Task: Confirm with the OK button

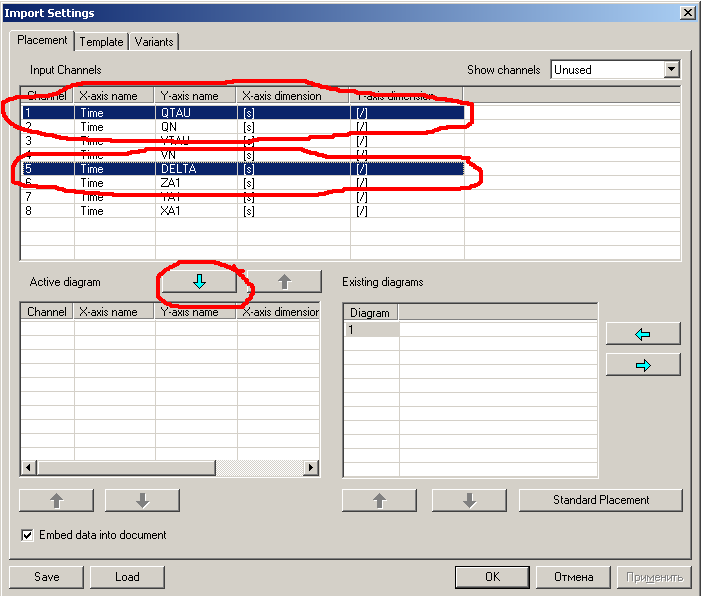Action: (x=492, y=577)
